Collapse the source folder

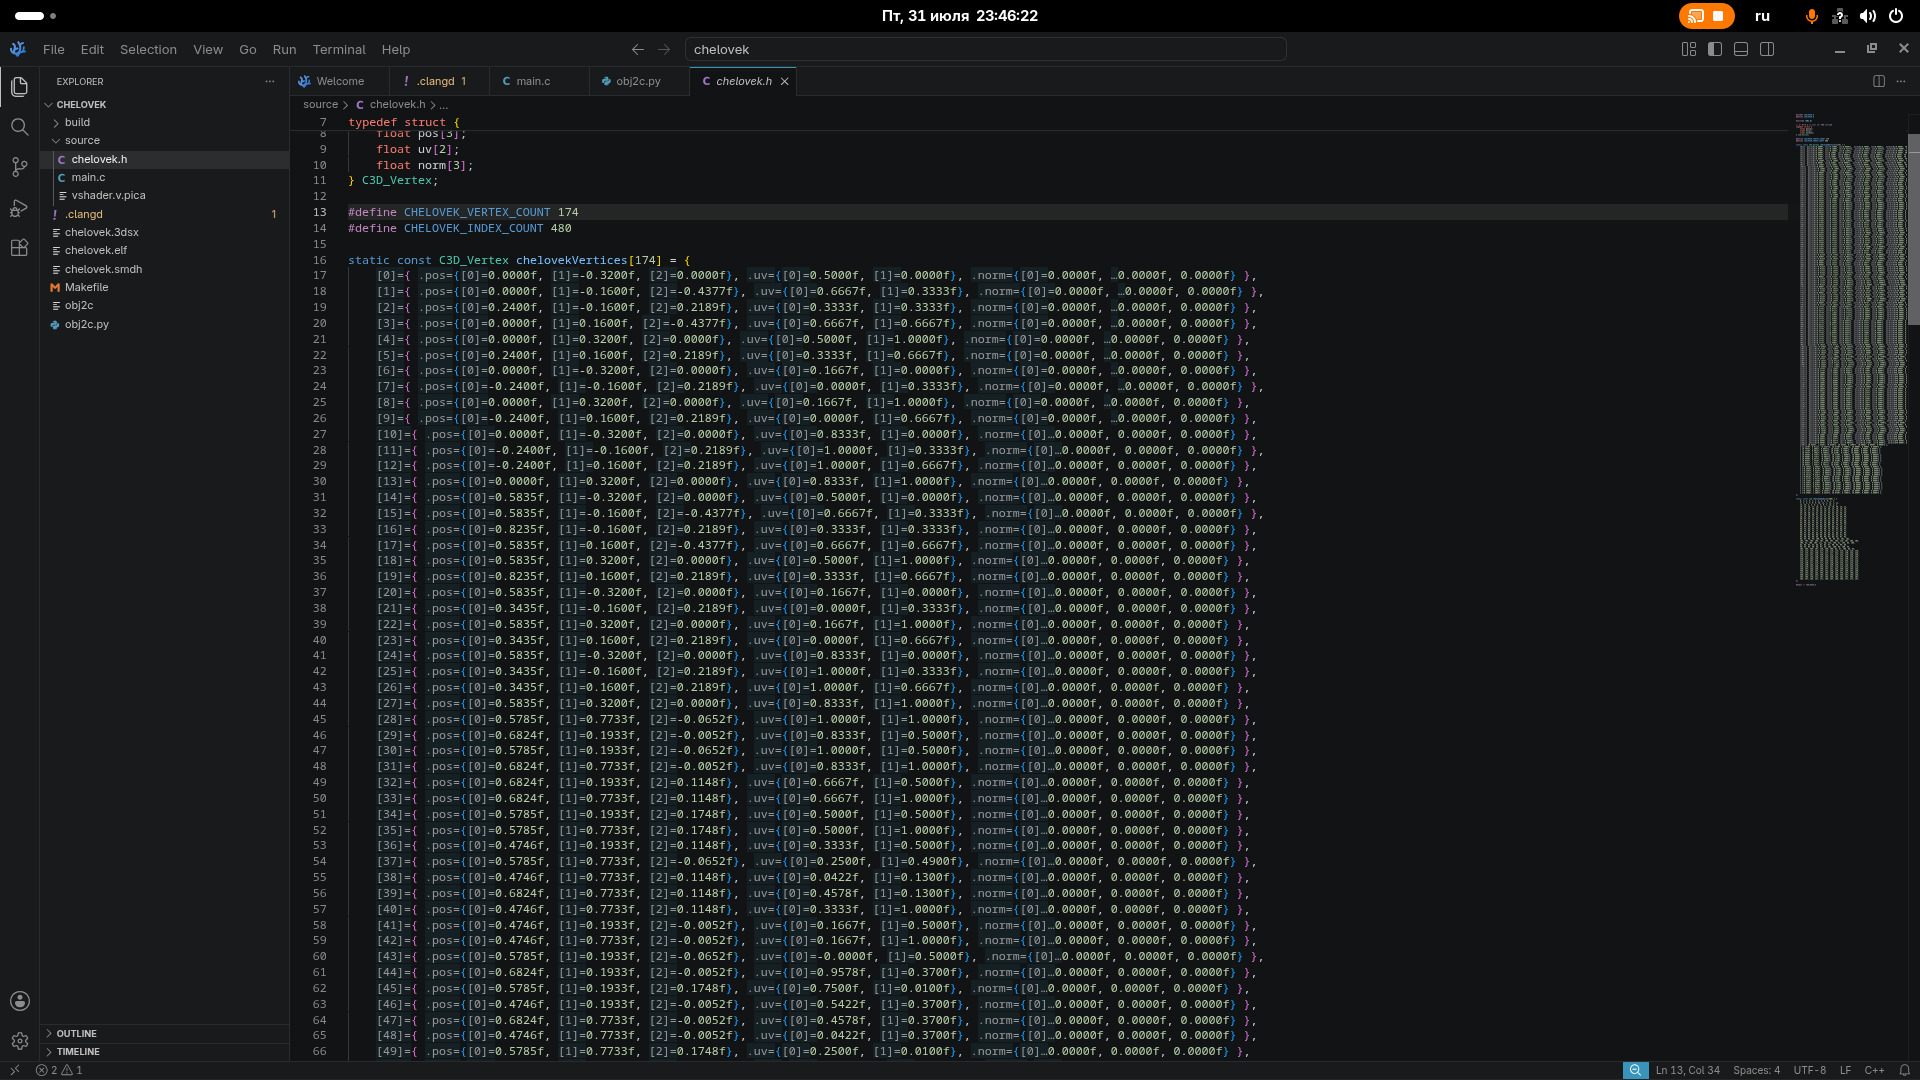click(x=164, y=141)
